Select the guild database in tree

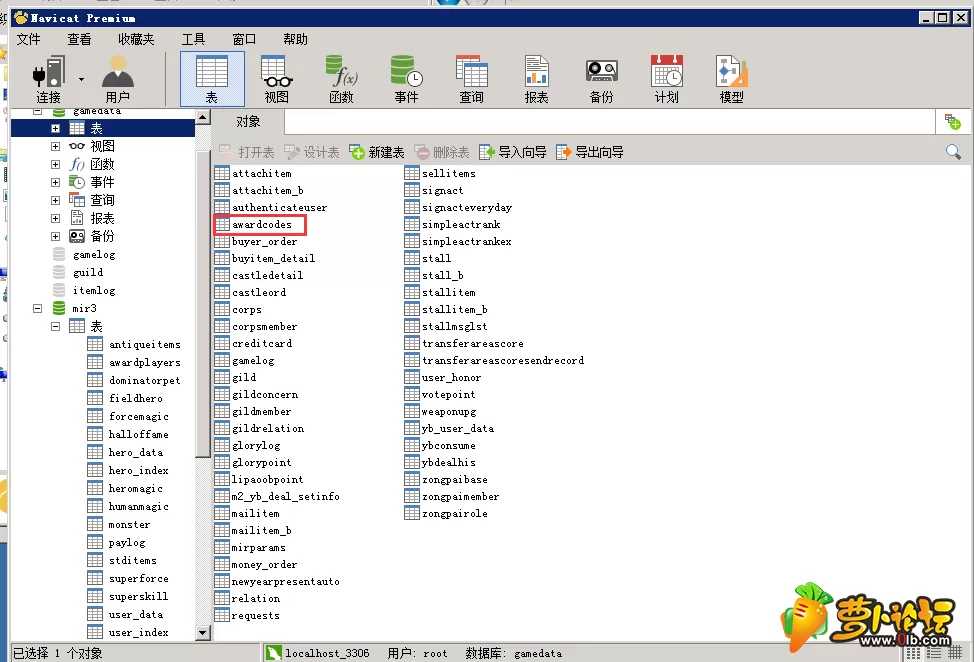click(x=88, y=272)
